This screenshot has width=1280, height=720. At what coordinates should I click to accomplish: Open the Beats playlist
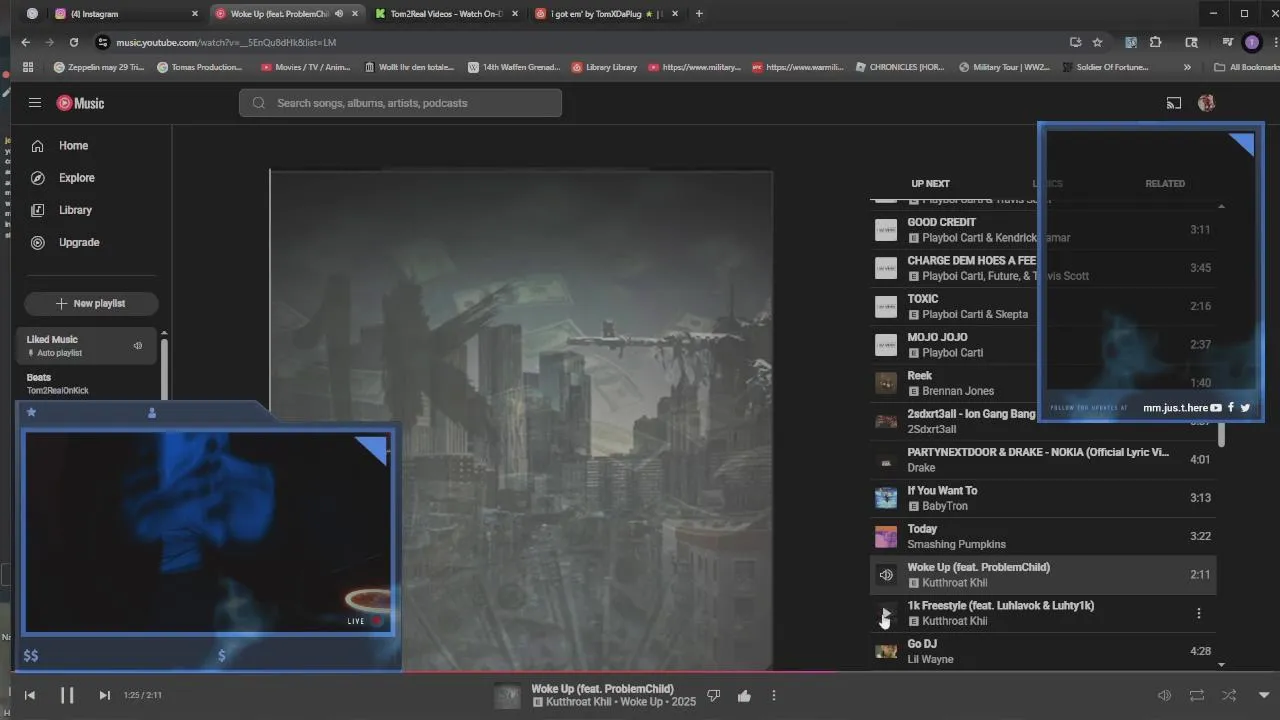[x=86, y=383]
